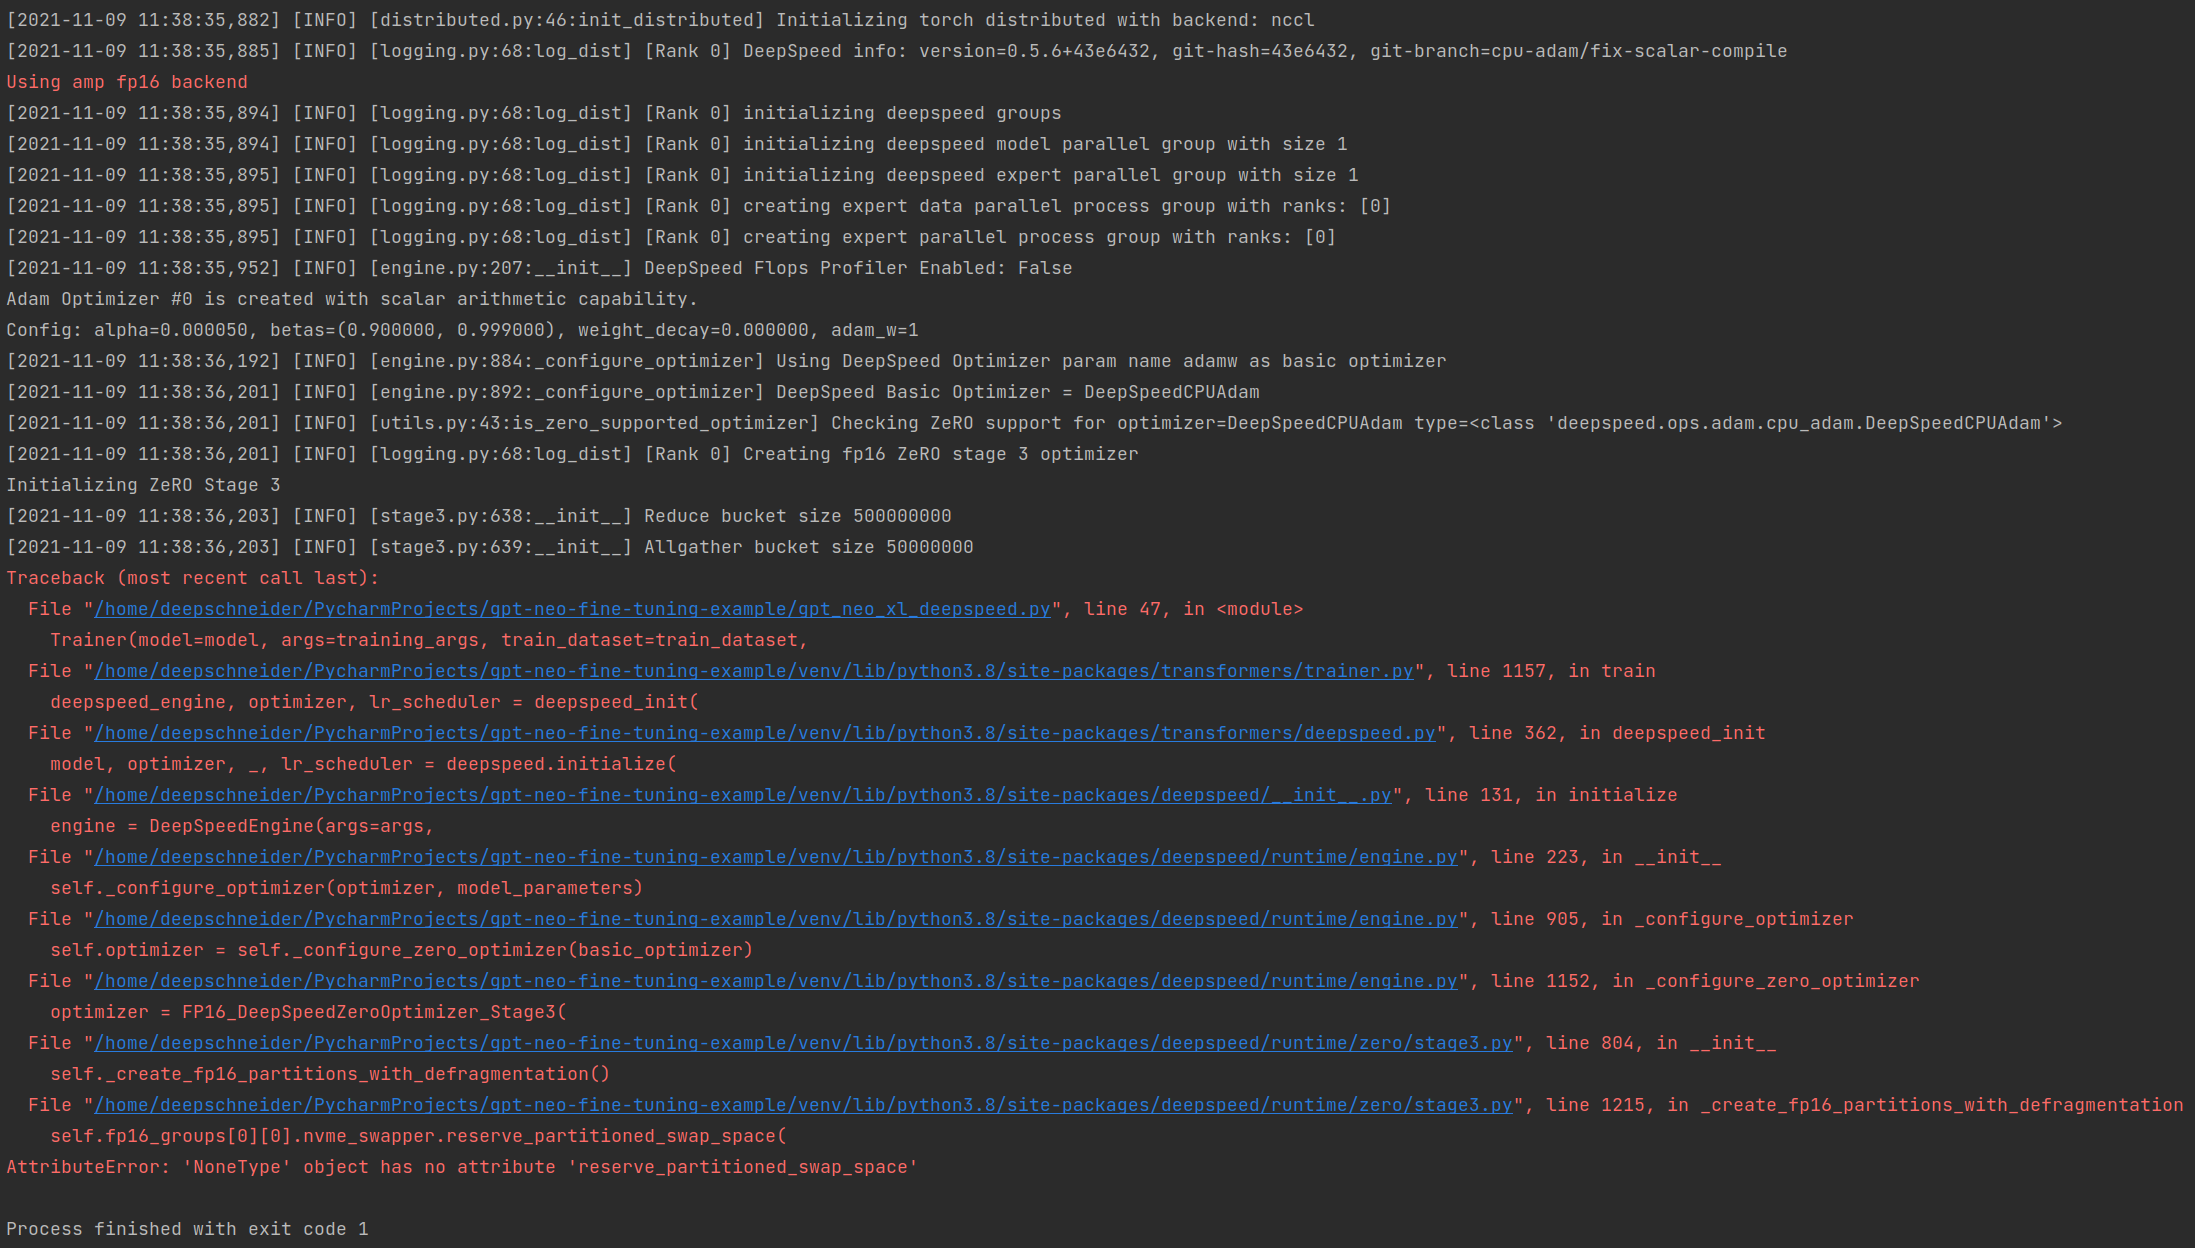This screenshot has width=2195, height=1248.
Task: Select the Initializing ZeRO Stage 3 line
Action: pyautogui.click(x=143, y=484)
